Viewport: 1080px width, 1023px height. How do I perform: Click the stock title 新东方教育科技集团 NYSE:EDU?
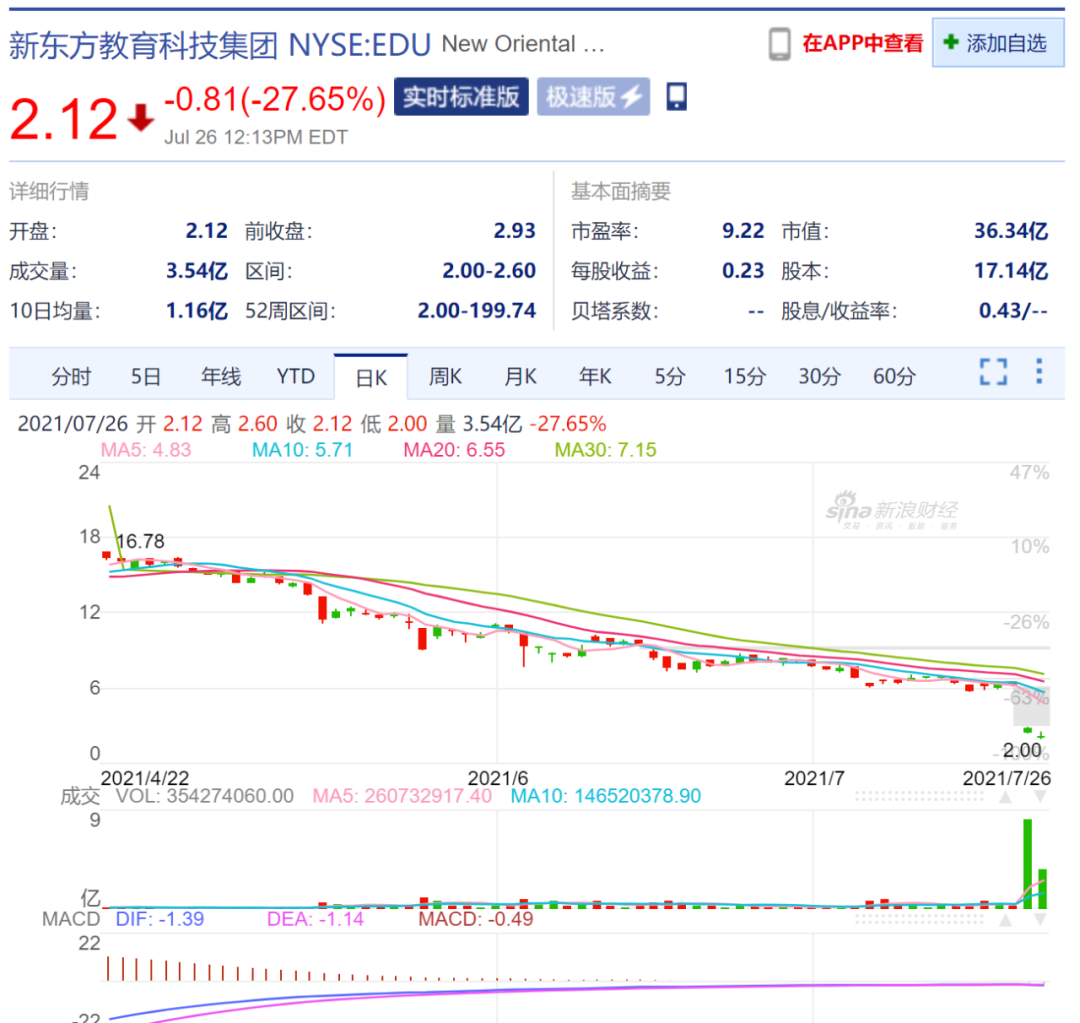click(x=220, y=45)
